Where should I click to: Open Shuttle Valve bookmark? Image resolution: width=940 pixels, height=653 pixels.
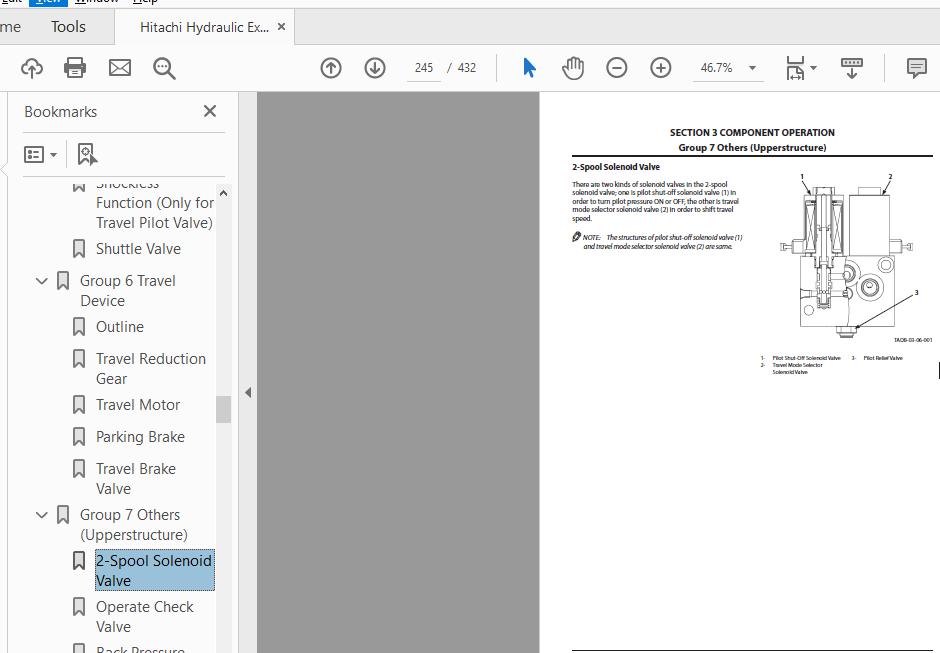[x=138, y=249]
